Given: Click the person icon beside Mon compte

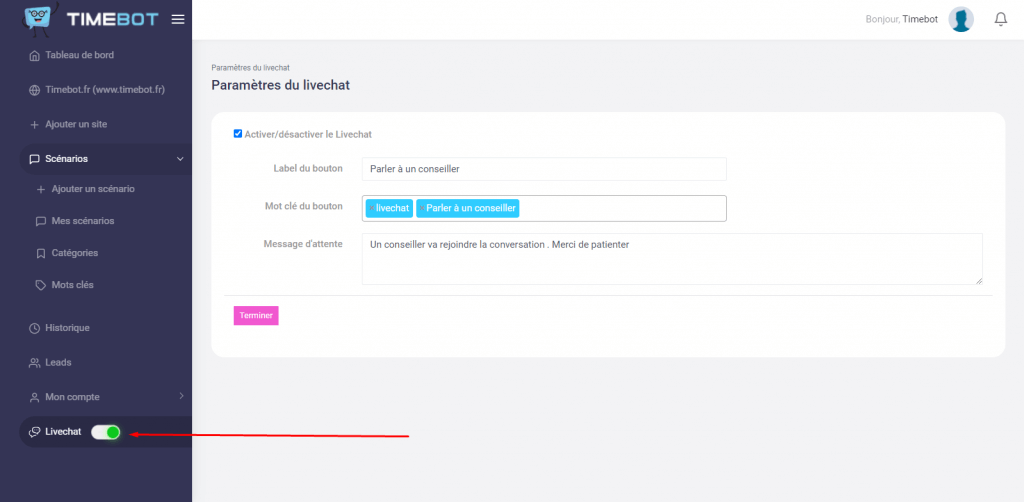Looking at the screenshot, I should [35, 398].
